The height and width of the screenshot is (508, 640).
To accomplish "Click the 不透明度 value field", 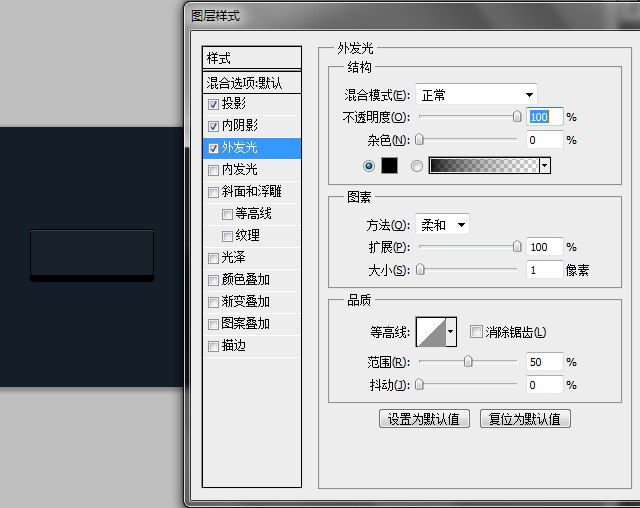I will [544, 117].
